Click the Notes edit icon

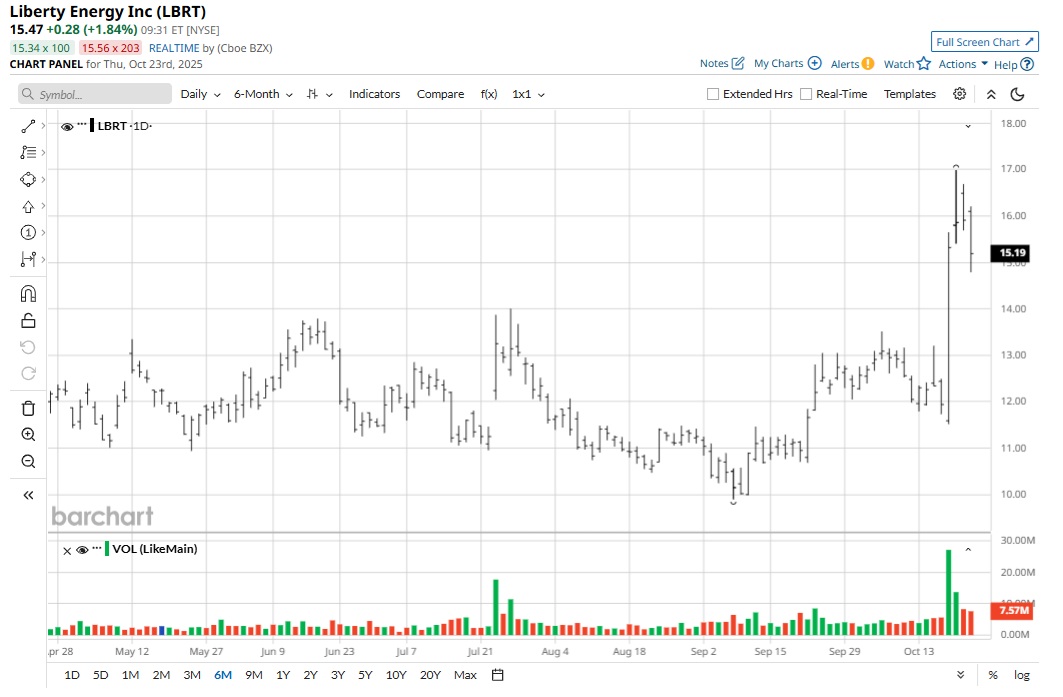738,63
